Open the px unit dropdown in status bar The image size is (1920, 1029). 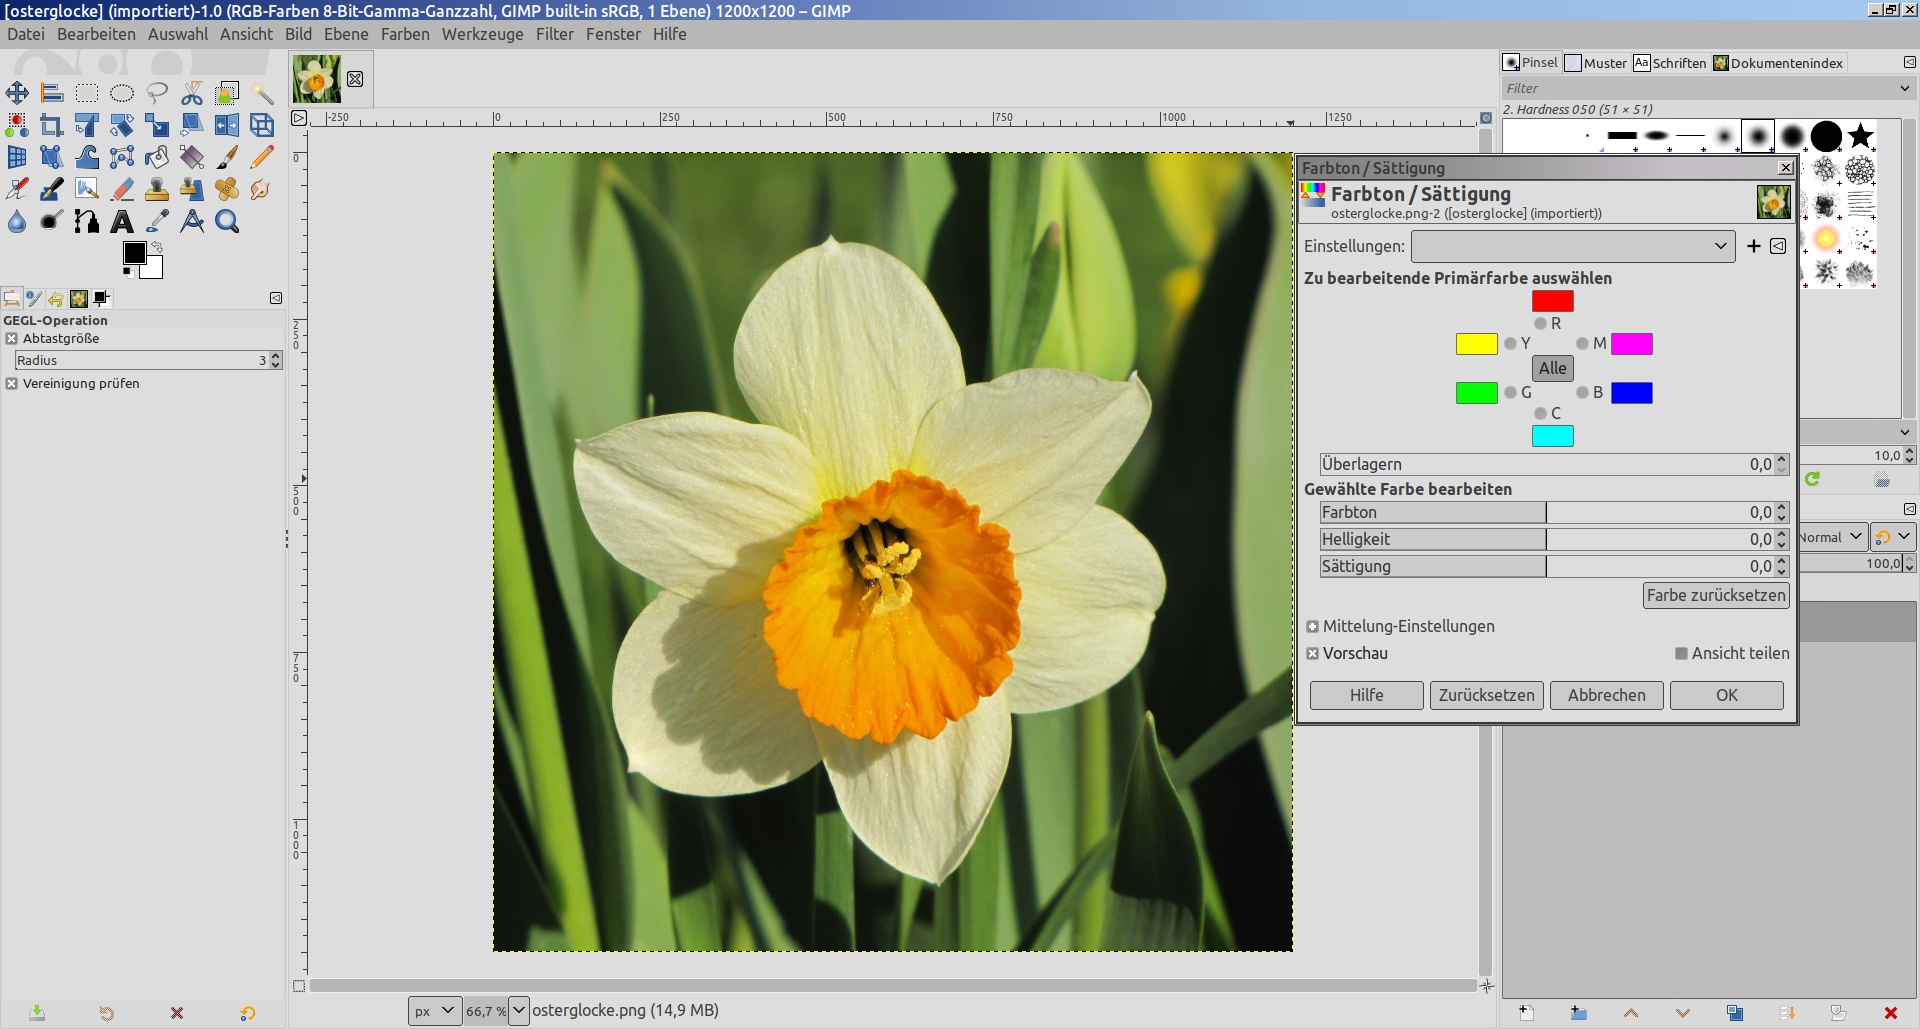tap(434, 1011)
